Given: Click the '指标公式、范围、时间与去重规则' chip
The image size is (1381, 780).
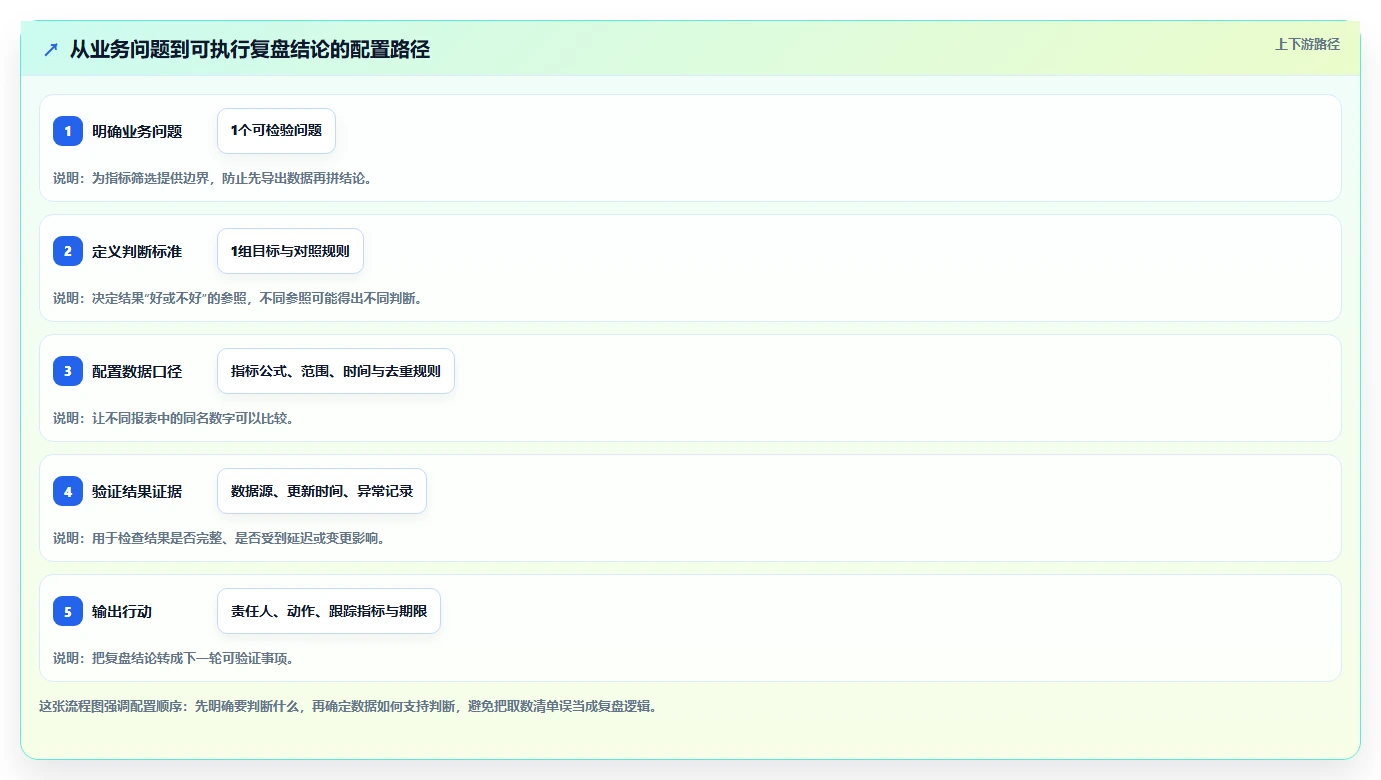Looking at the screenshot, I should (336, 371).
